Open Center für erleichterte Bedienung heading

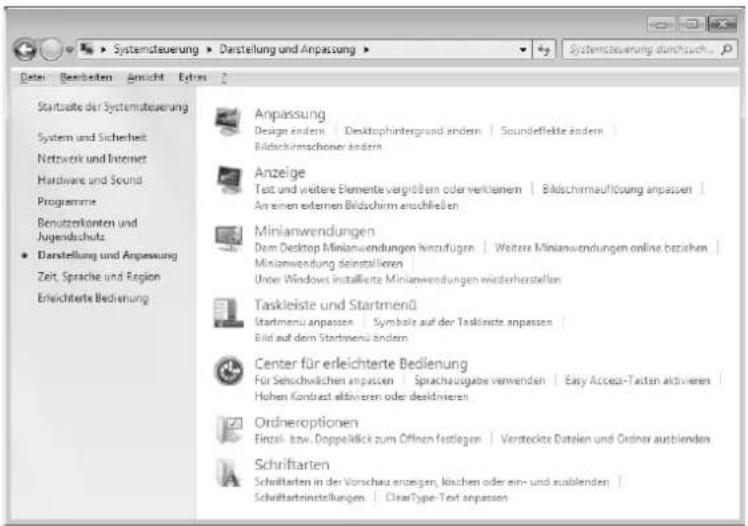[x=361, y=363]
